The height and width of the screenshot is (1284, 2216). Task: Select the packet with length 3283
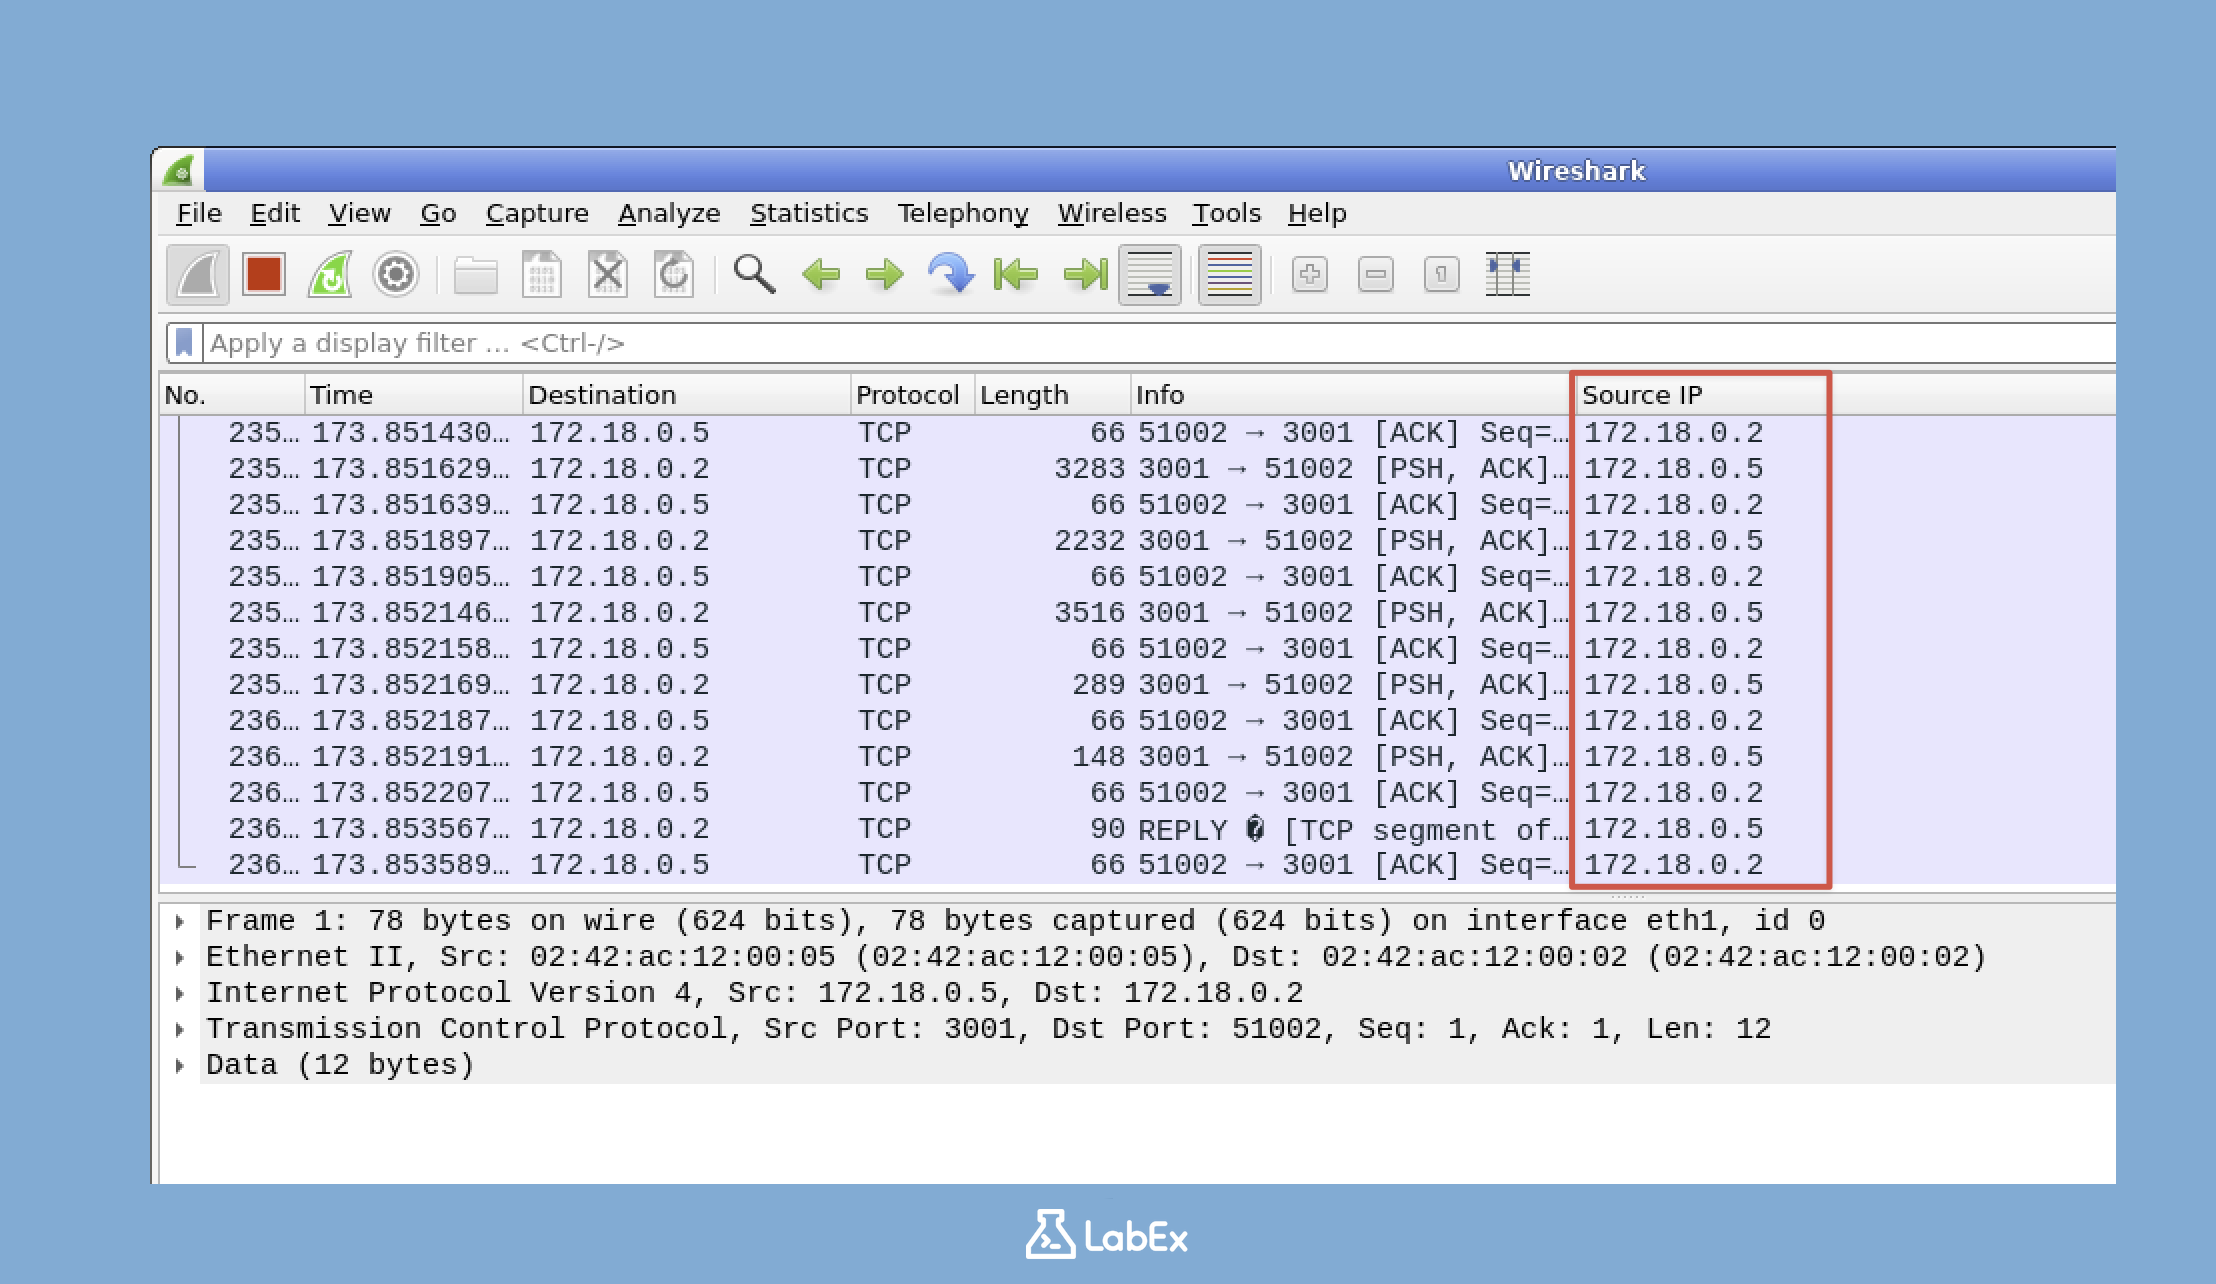pyautogui.click(x=1137, y=469)
